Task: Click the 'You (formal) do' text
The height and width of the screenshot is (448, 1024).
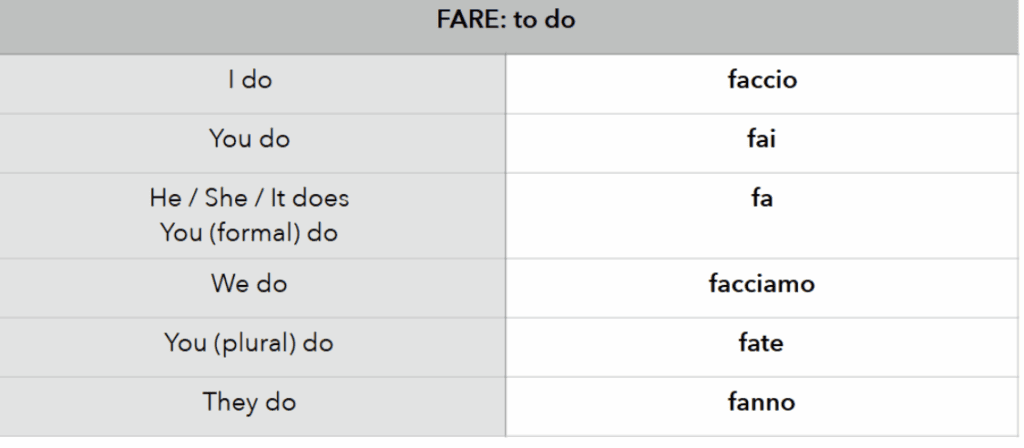Action: click(x=249, y=233)
